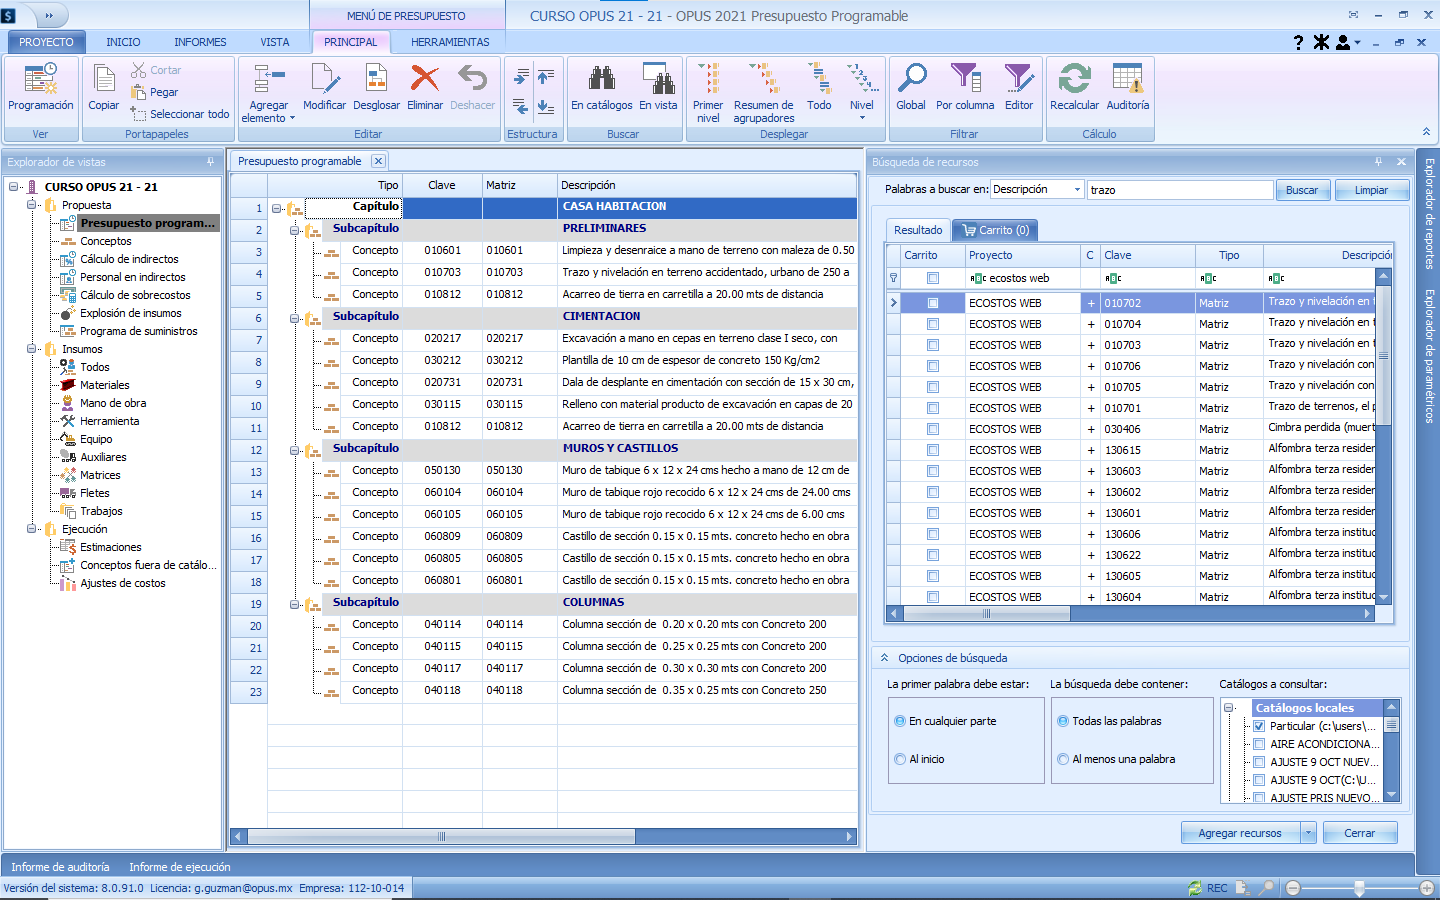Open the 'Palabras a buscar en' dropdown
This screenshot has width=1440, height=900.
(x=1077, y=190)
